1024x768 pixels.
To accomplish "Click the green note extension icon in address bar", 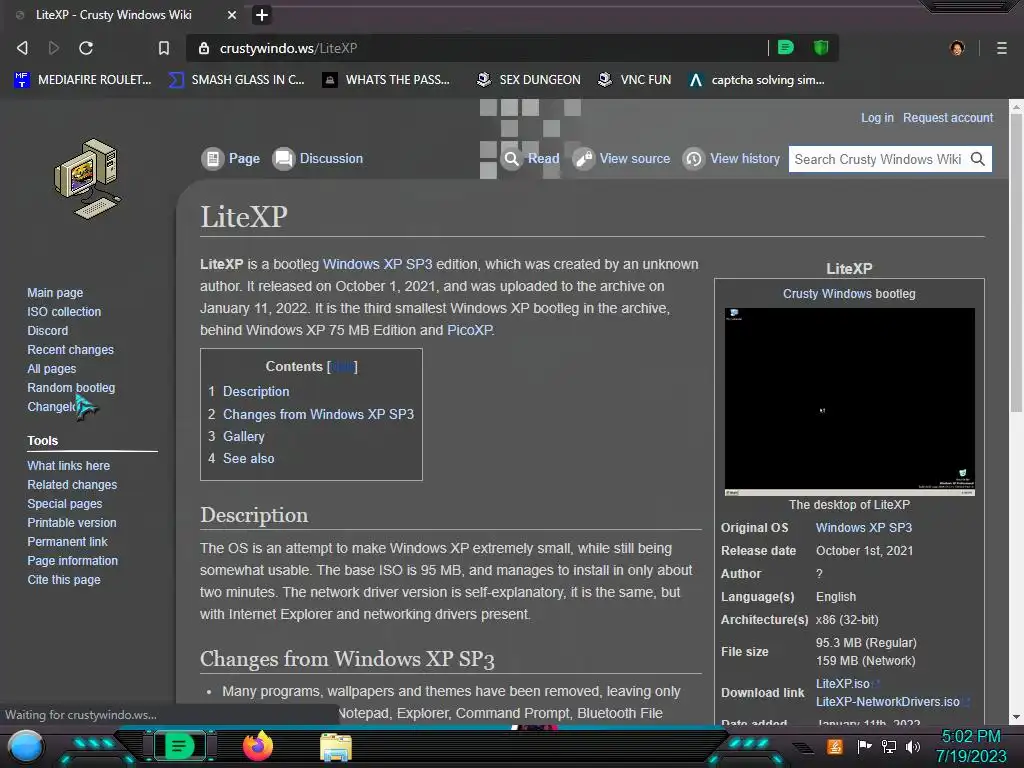I will (x=786, y=47).
